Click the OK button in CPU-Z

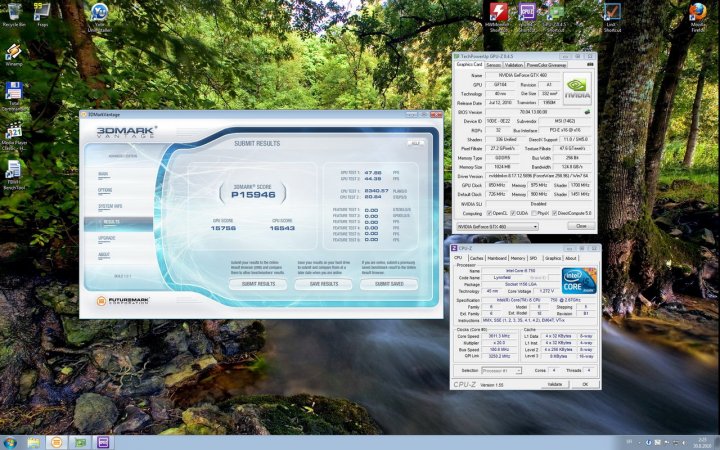(585, 384)
